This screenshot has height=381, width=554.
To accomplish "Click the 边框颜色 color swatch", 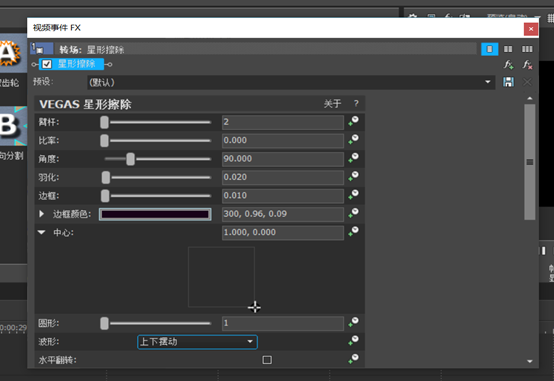I will [x=155, y=214].
